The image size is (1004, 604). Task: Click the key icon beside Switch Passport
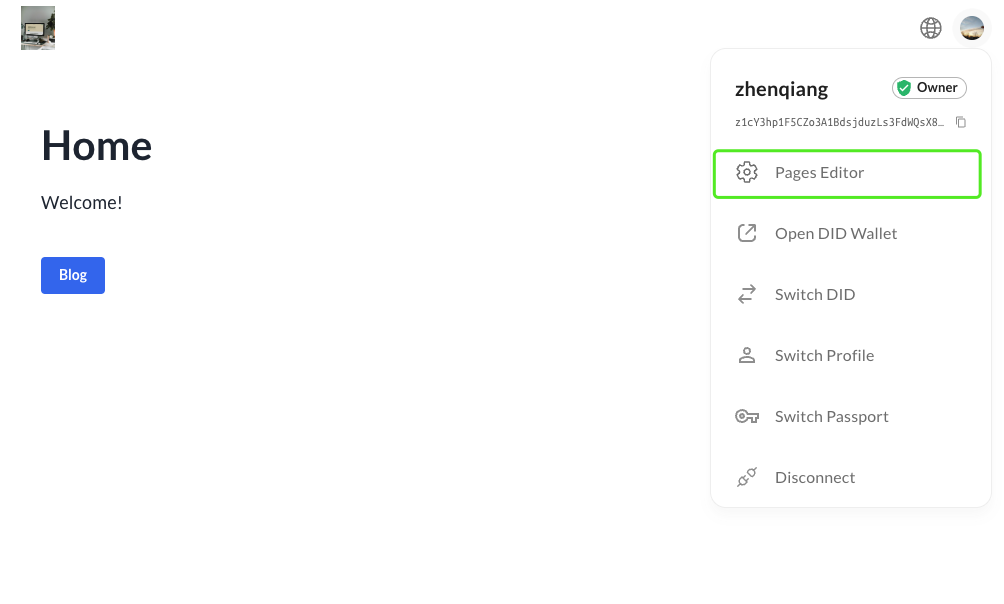pyautogui.click(x=747, y=416)
